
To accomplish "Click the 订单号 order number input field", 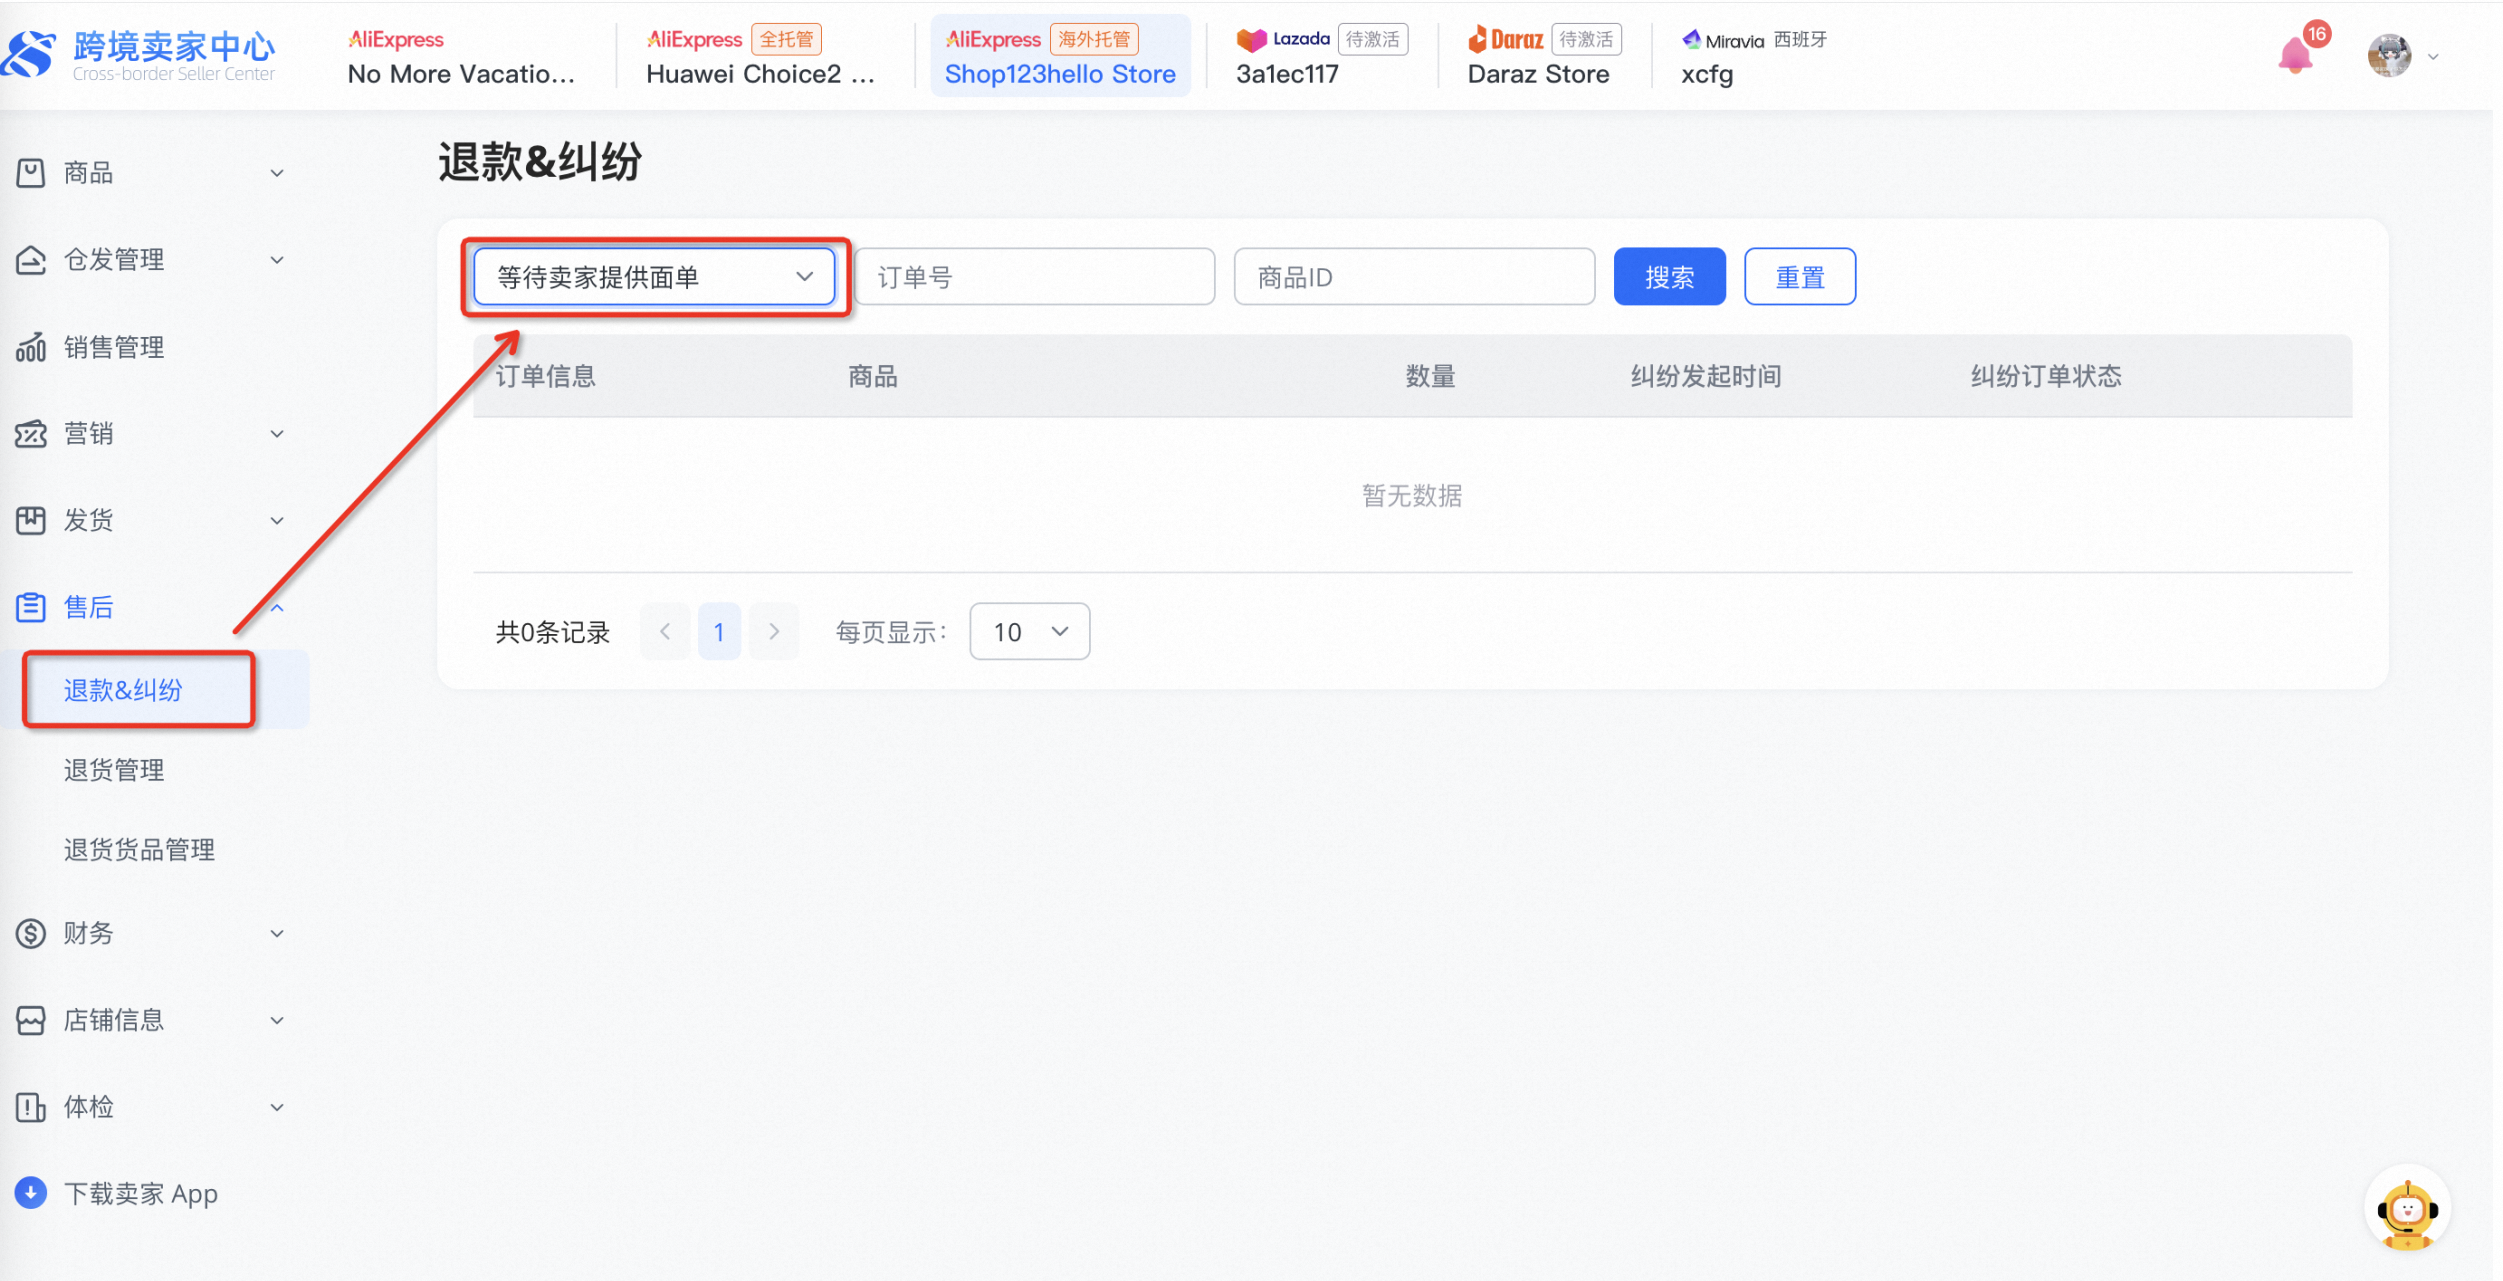I will click(1033, 276).
